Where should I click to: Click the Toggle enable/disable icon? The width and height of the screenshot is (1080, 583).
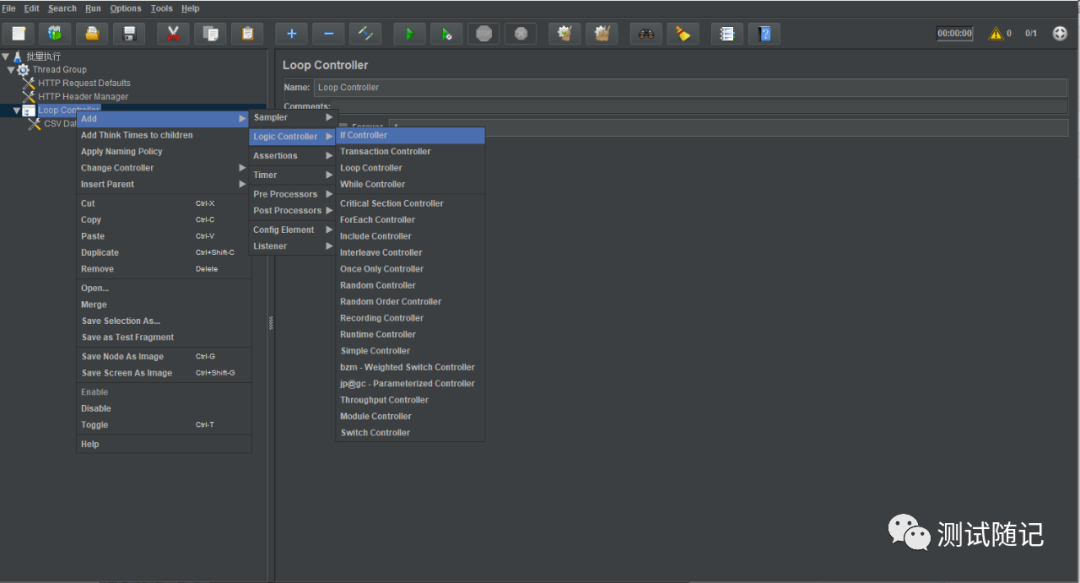tap(366, 33)
